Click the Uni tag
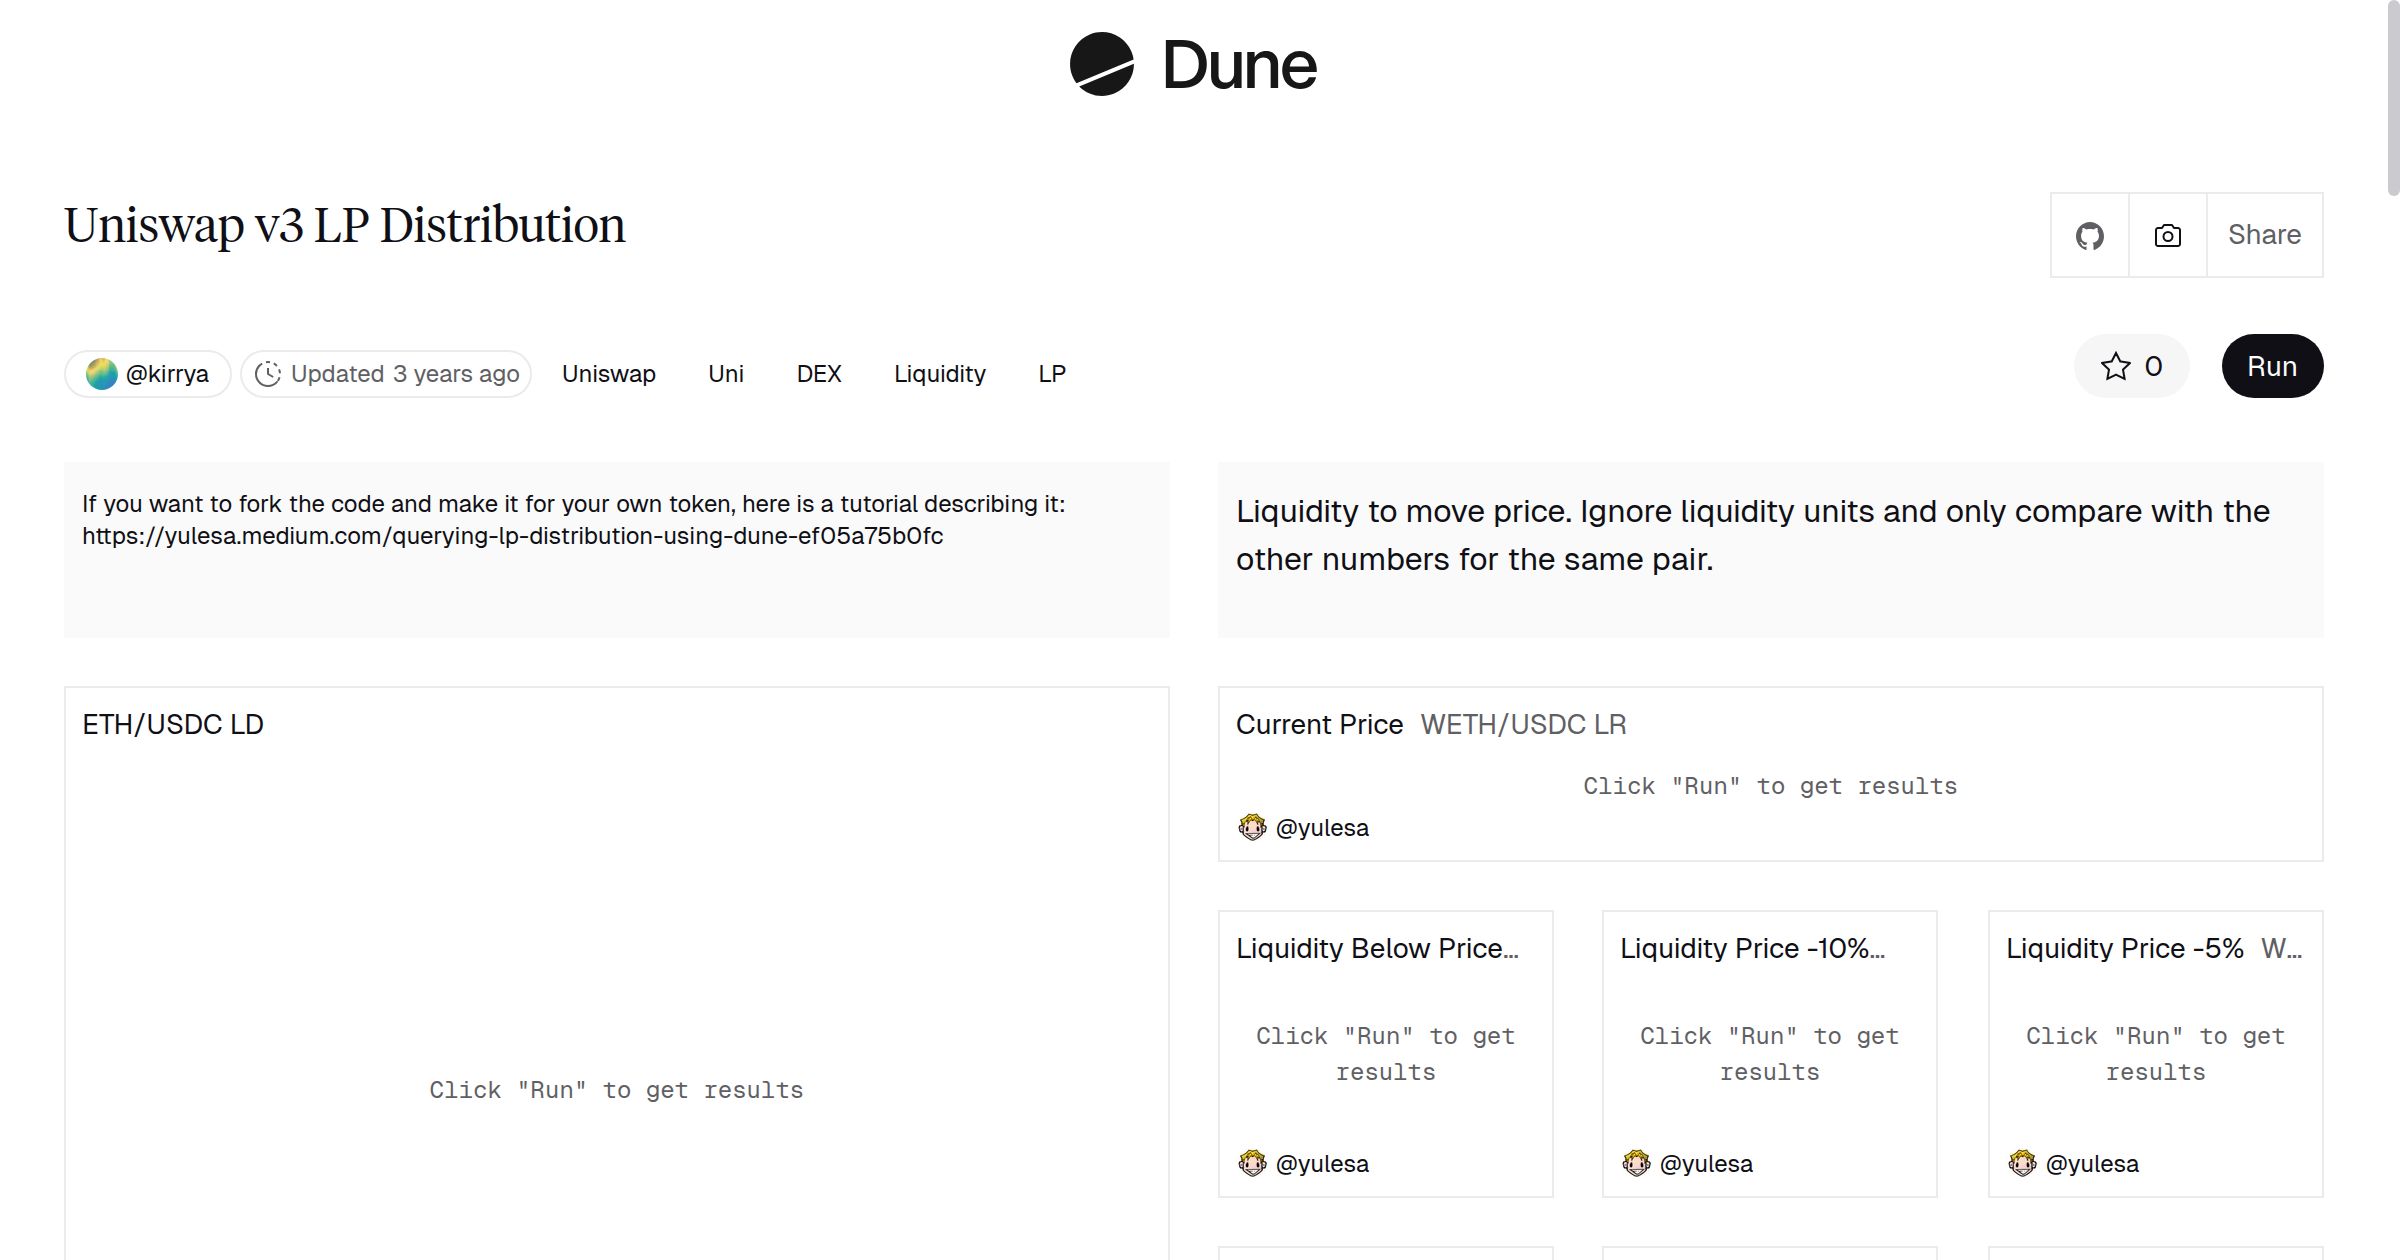2400x1260 pixels. (x=726, y=373)
